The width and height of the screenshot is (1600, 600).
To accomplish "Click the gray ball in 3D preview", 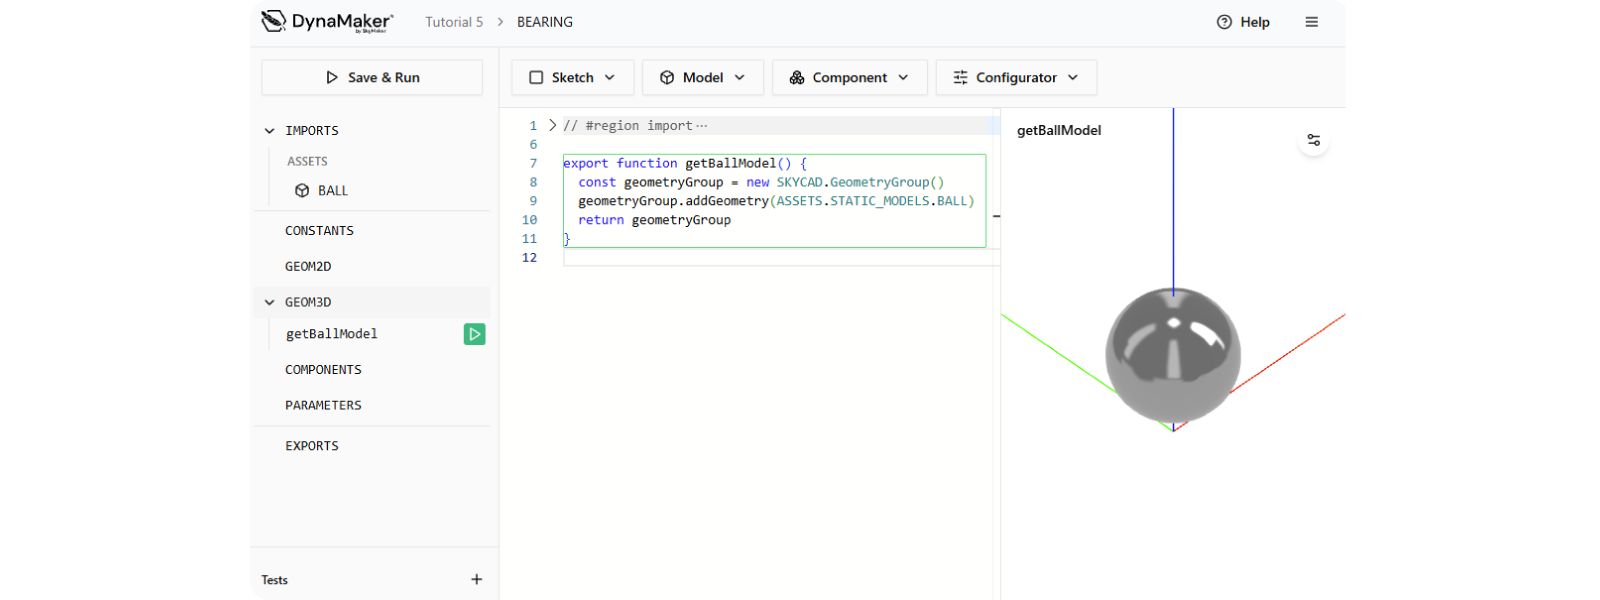I will coord(1173,355).
